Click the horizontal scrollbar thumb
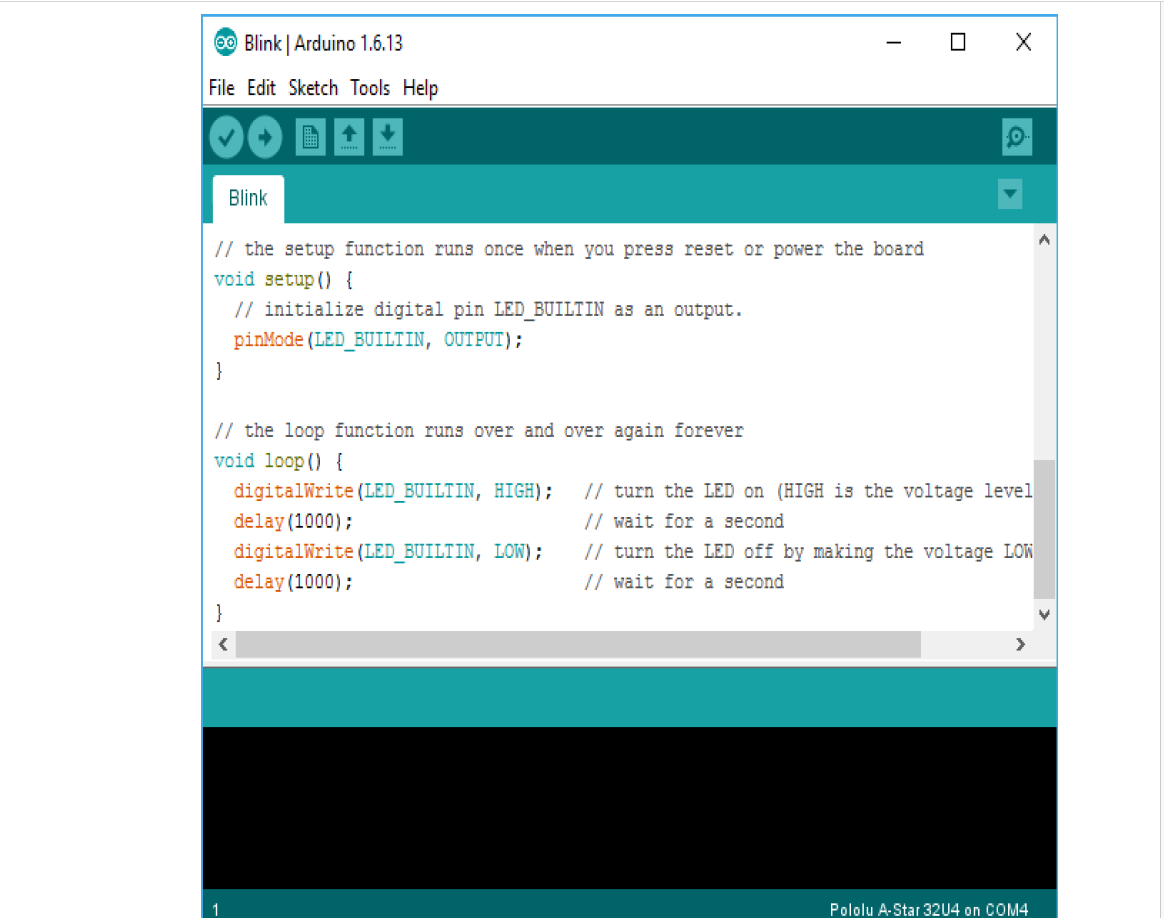 click(x=578, y=644)
